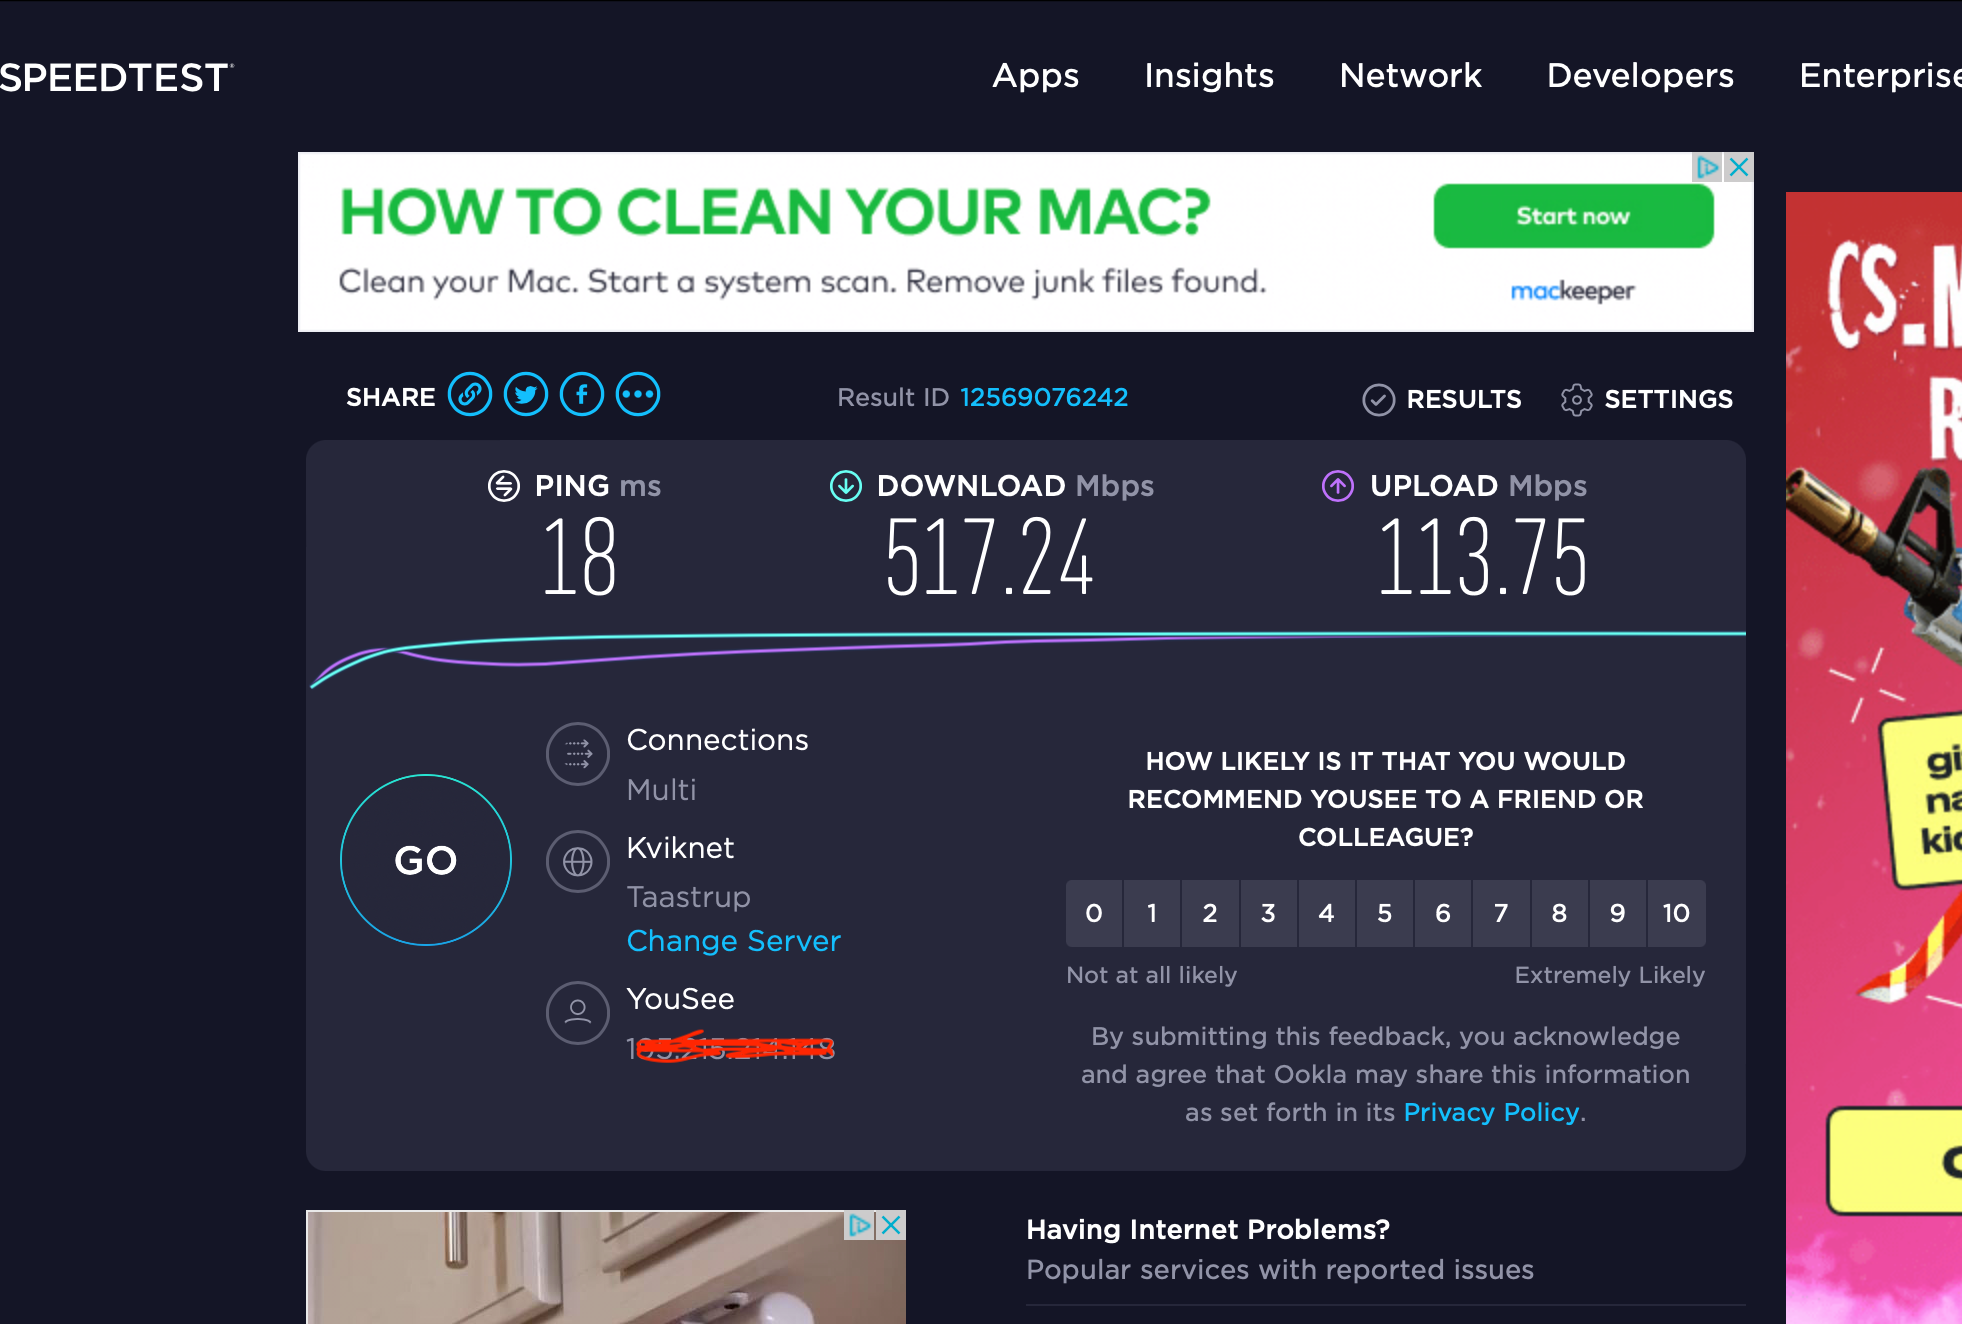Viewport: 1962px width, 1324px height.
Task: Rate recommendation 9
Action: pyautogui.click(x=1617, y=913)
